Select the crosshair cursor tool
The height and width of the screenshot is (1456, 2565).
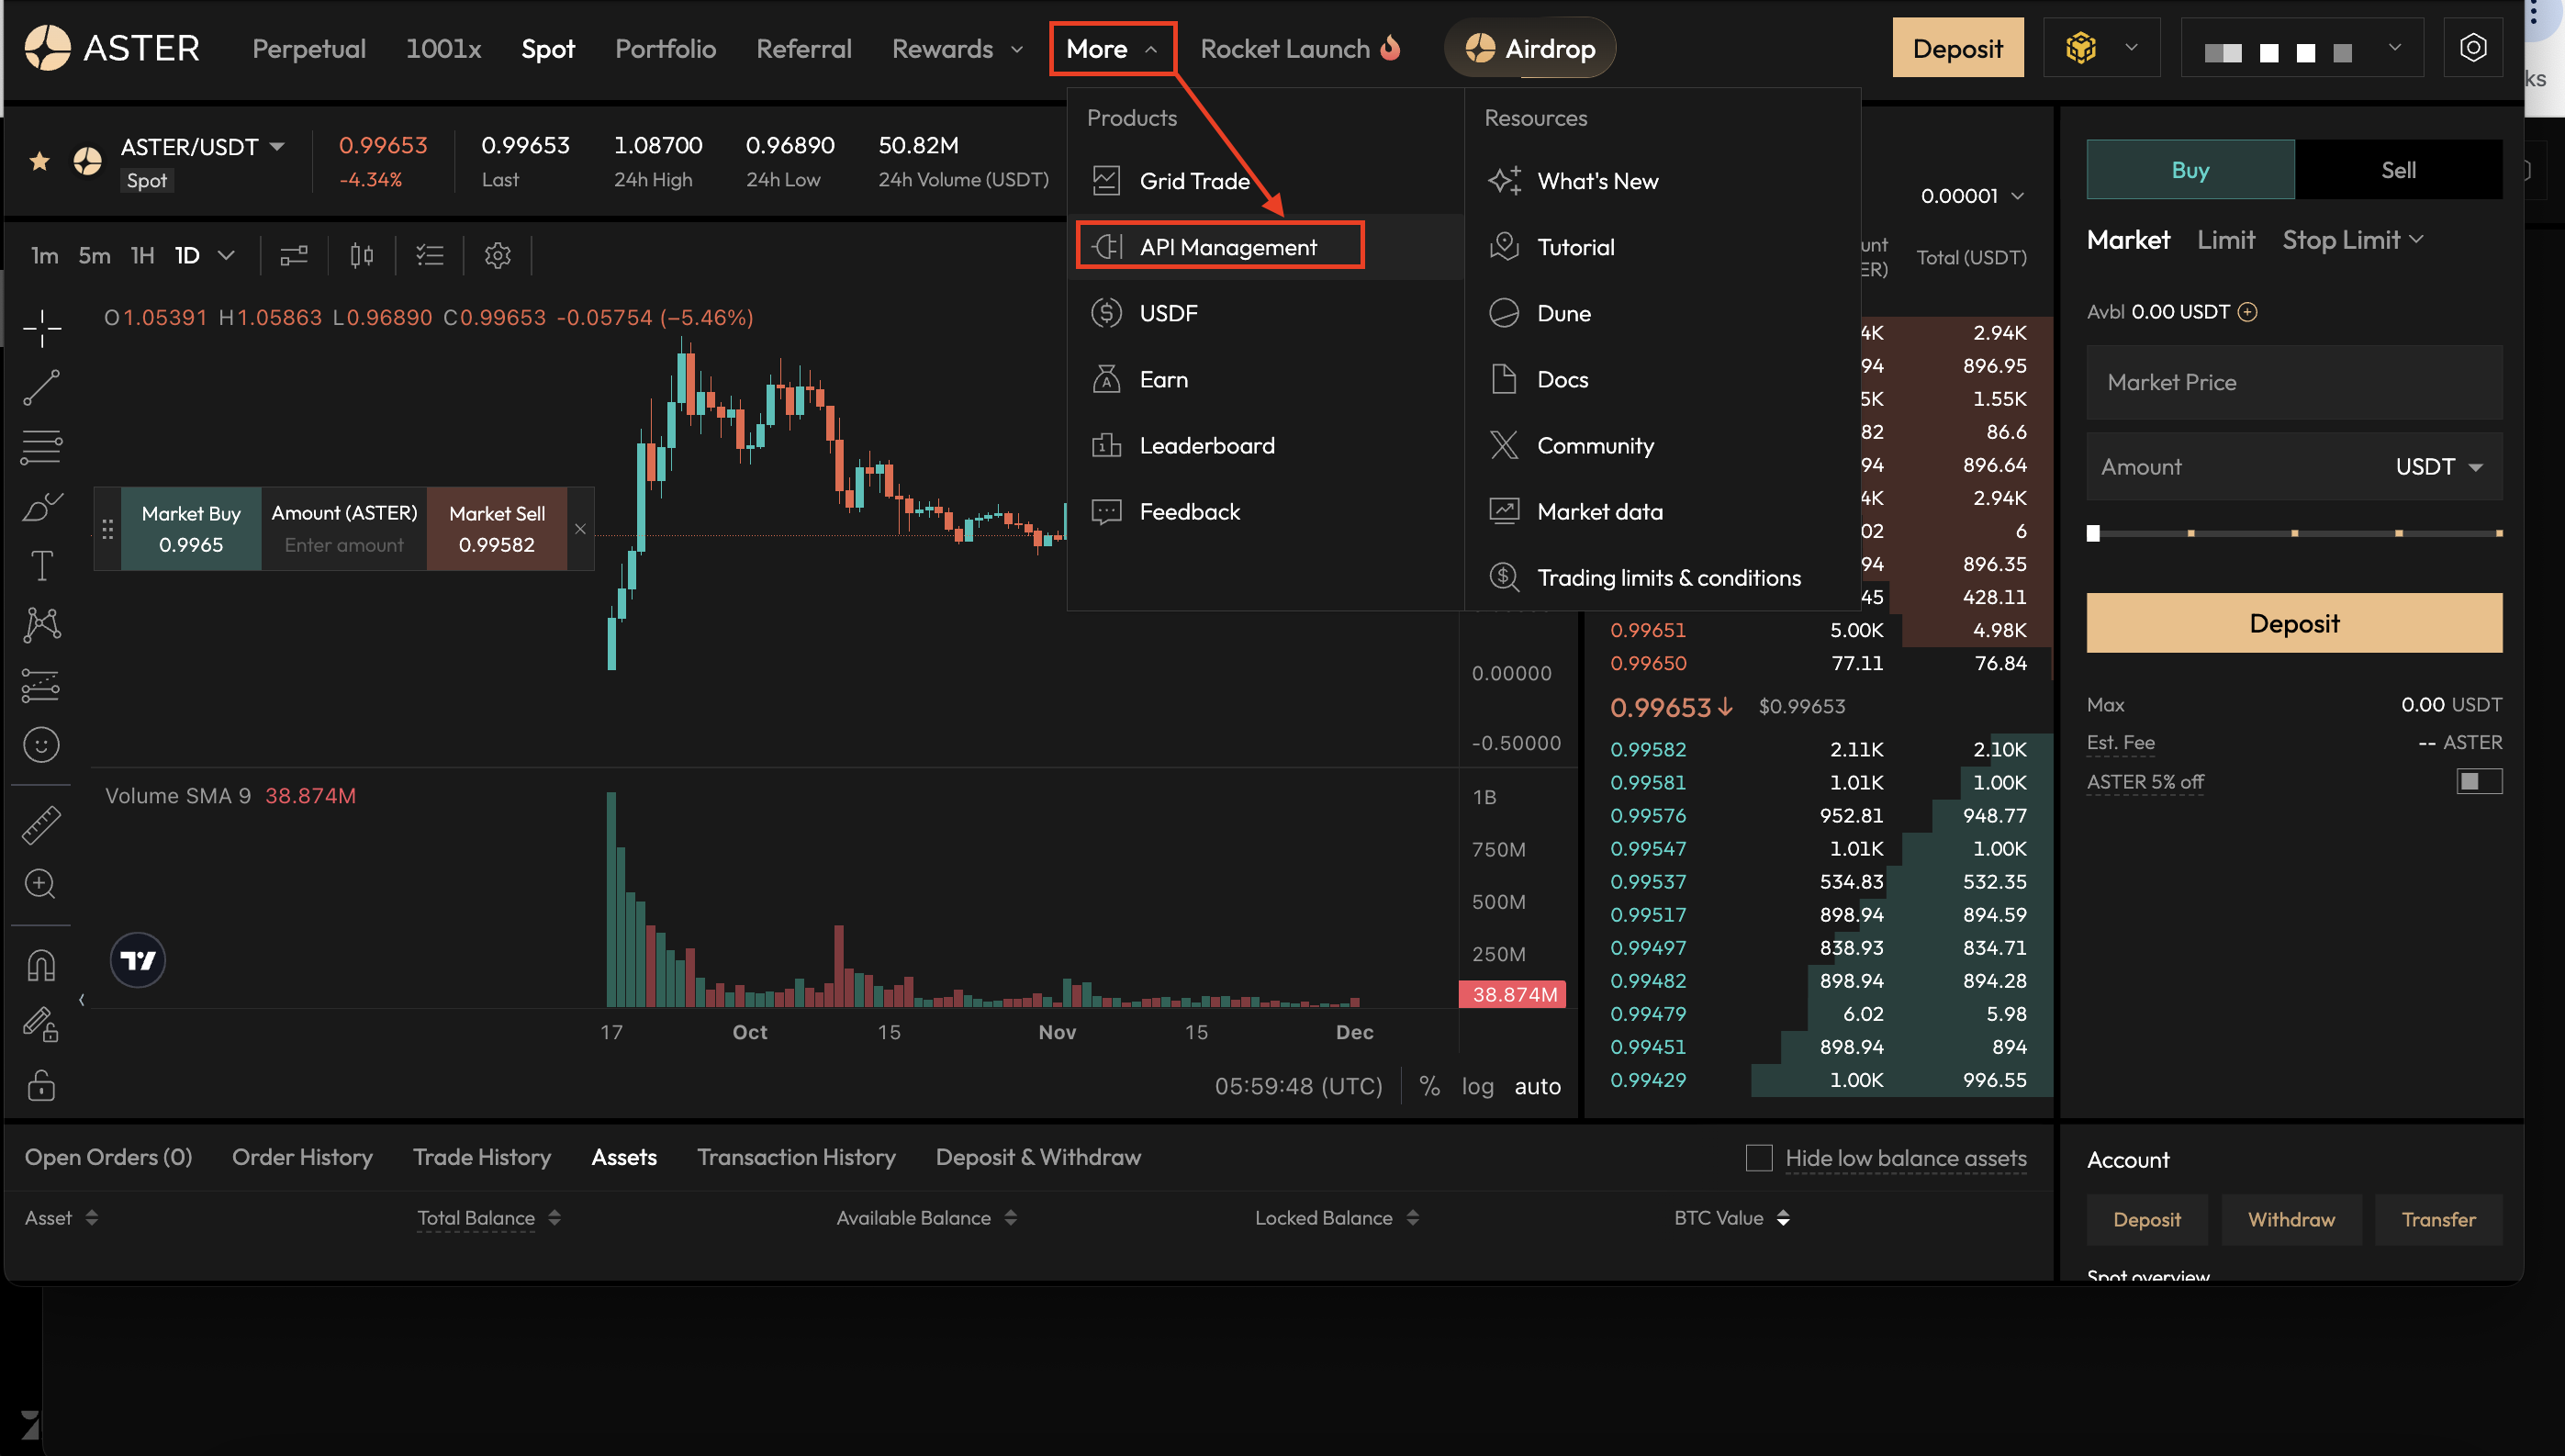pyautogui.click(x=41, y=327)
